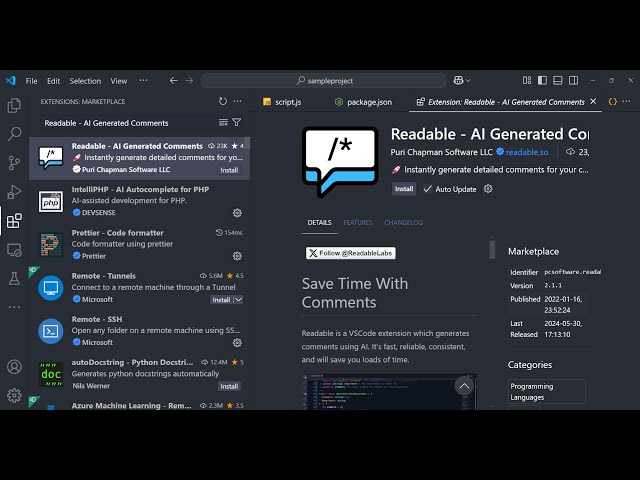The height and width of the screenshot is (480, 640).
Task: Open the readable.so publisher link
Action: tap(526, 152)
